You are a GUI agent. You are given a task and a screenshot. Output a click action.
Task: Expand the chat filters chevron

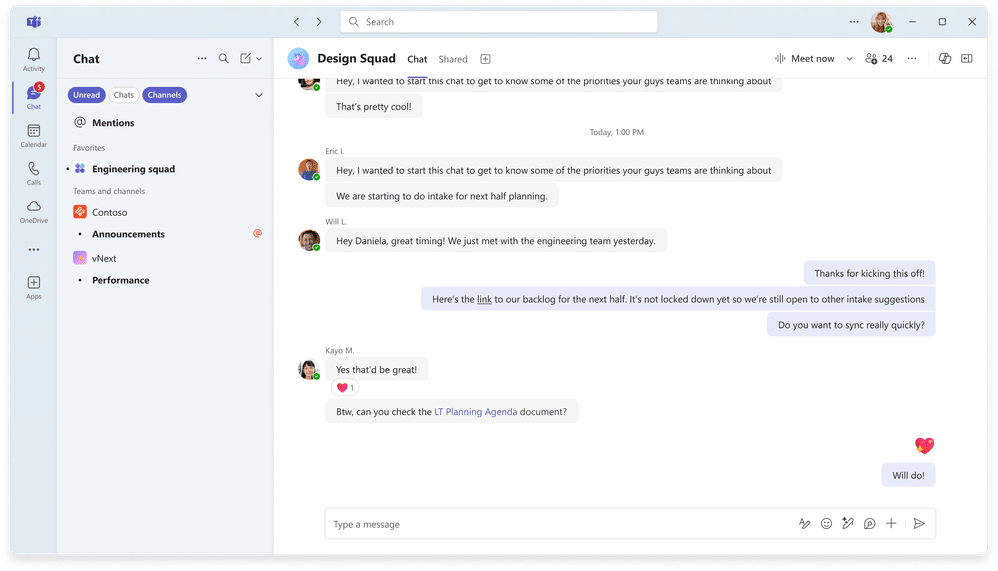[259, 95]
